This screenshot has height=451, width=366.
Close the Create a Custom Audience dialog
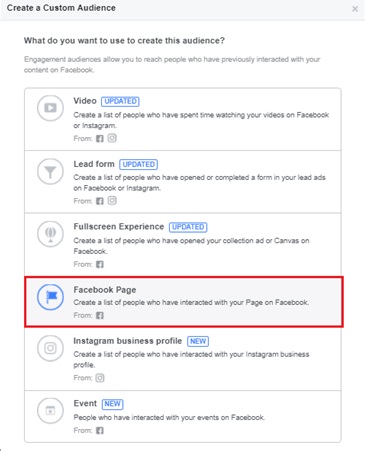tap(355, 9)
